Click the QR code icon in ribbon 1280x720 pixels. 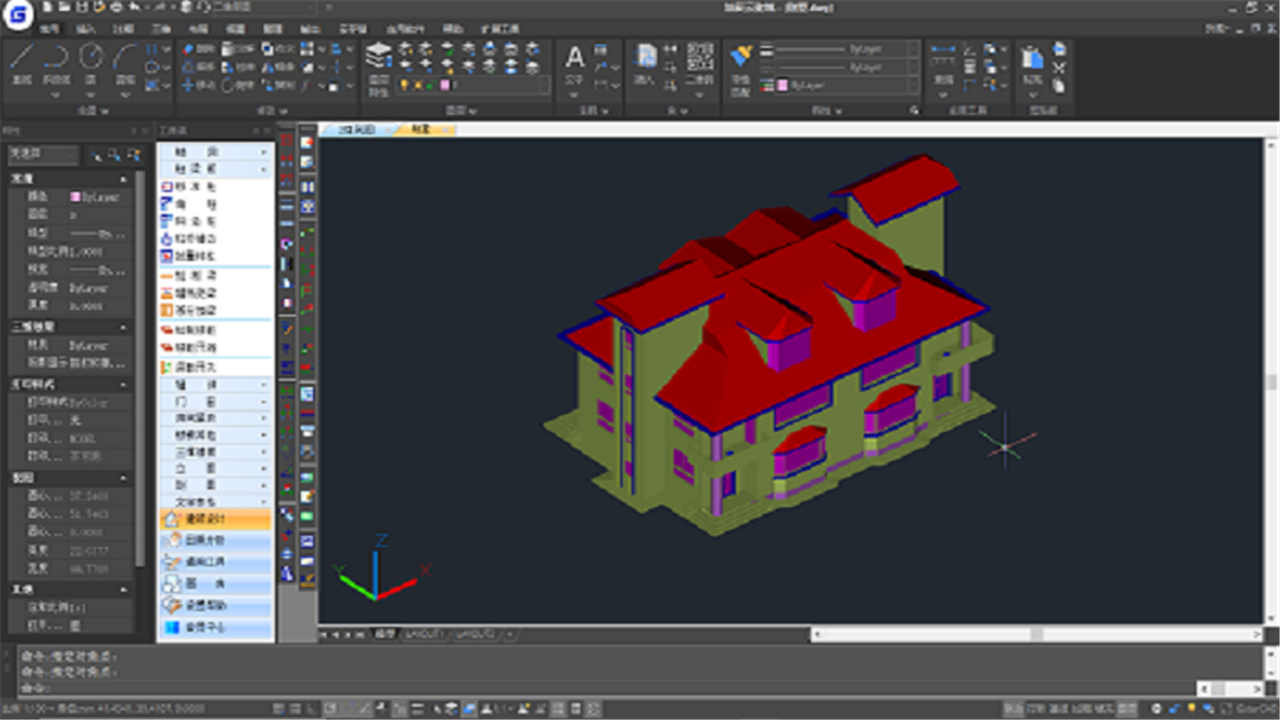click(702, 57)
